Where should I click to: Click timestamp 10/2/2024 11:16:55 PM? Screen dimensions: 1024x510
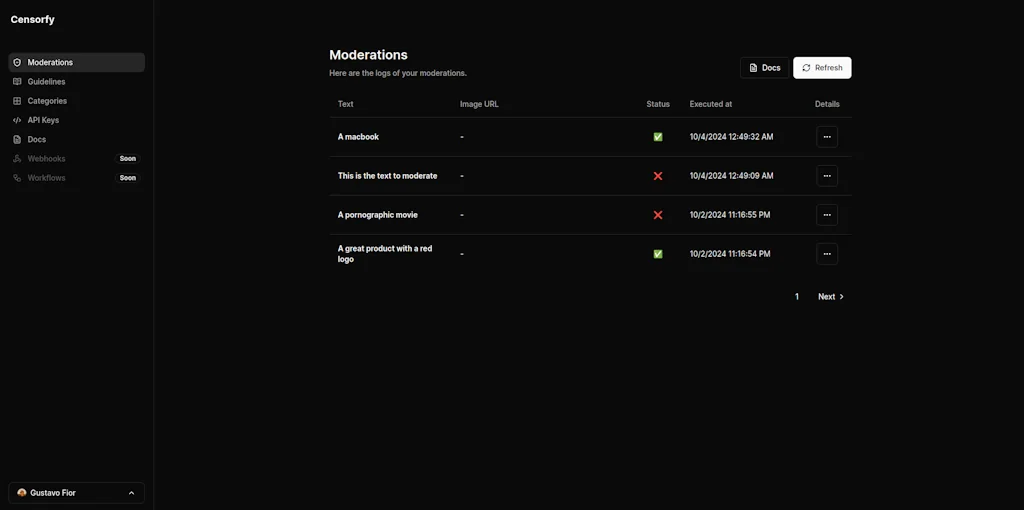pos(729,215)
